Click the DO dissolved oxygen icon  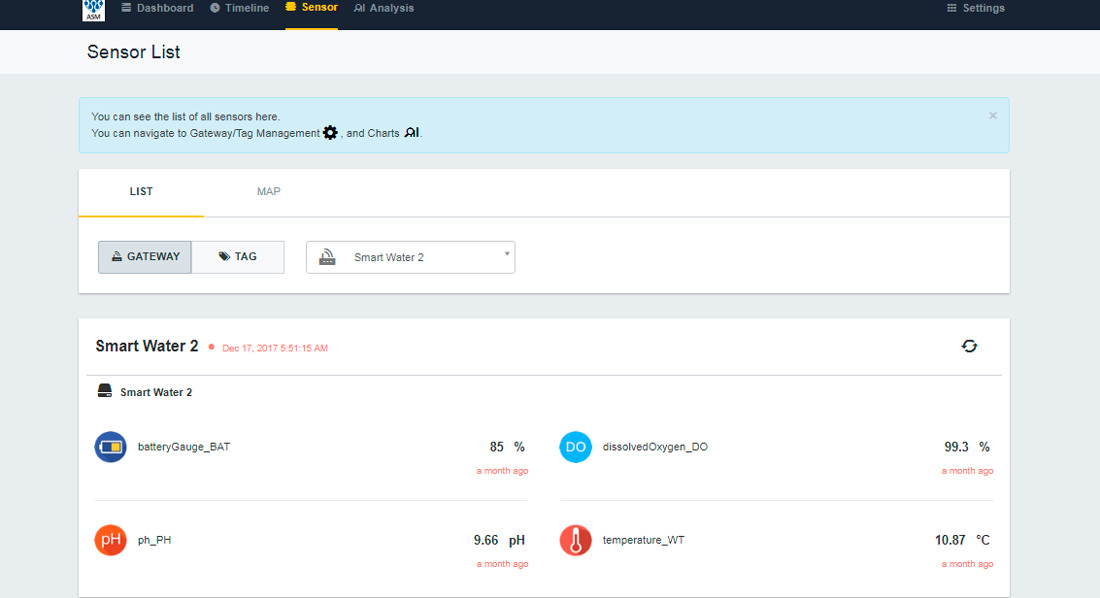tap(575, 447)
